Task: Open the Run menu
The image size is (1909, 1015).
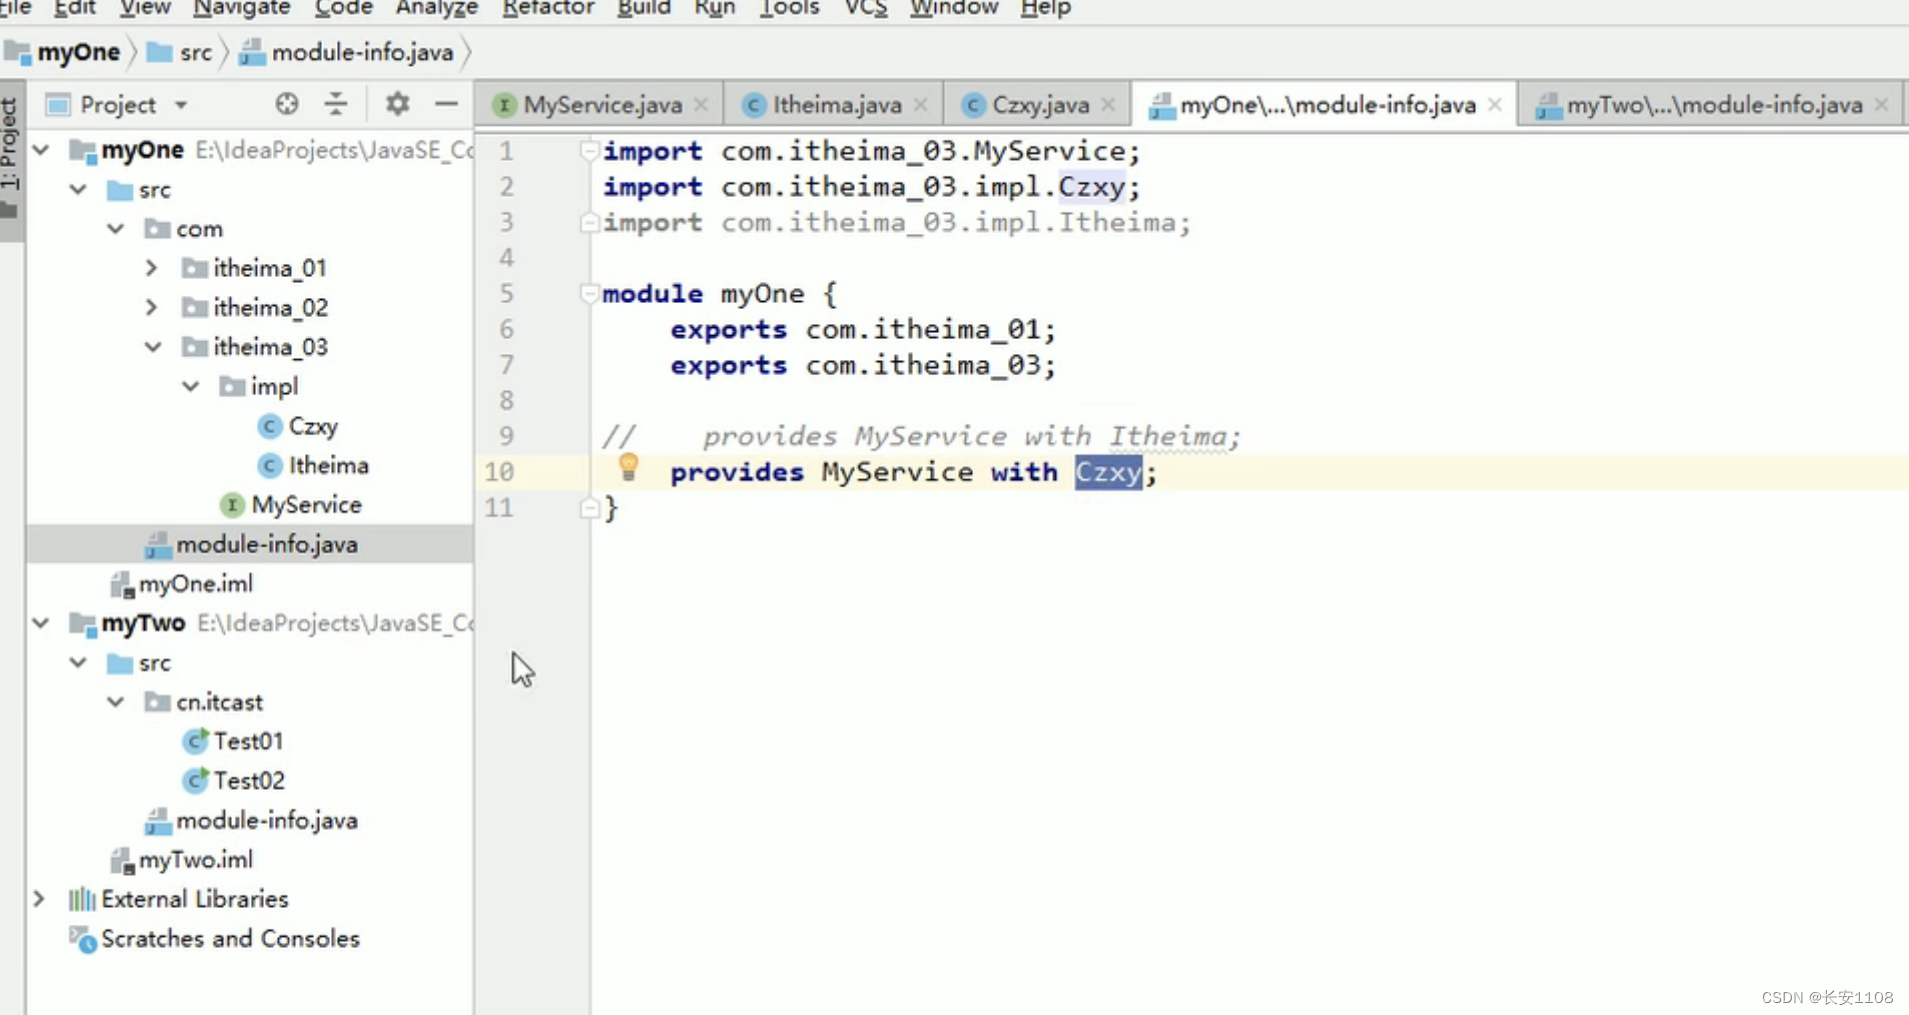Action: 714,8
